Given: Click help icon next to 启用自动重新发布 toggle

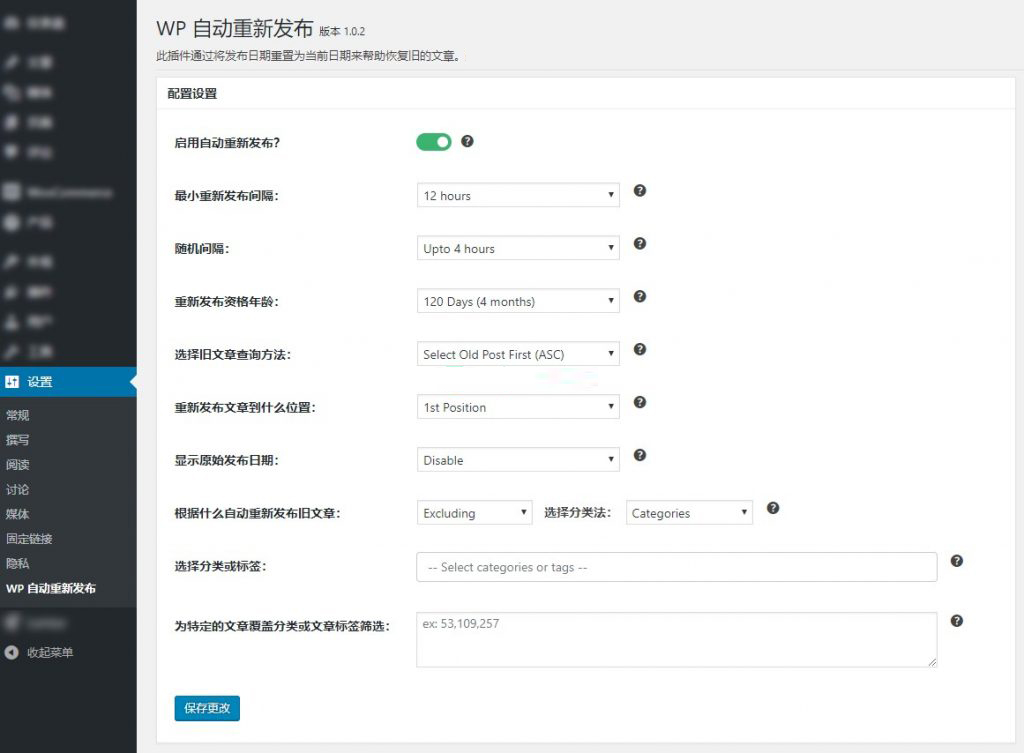Looking at the screenshot, I should [x=468, y=141].
